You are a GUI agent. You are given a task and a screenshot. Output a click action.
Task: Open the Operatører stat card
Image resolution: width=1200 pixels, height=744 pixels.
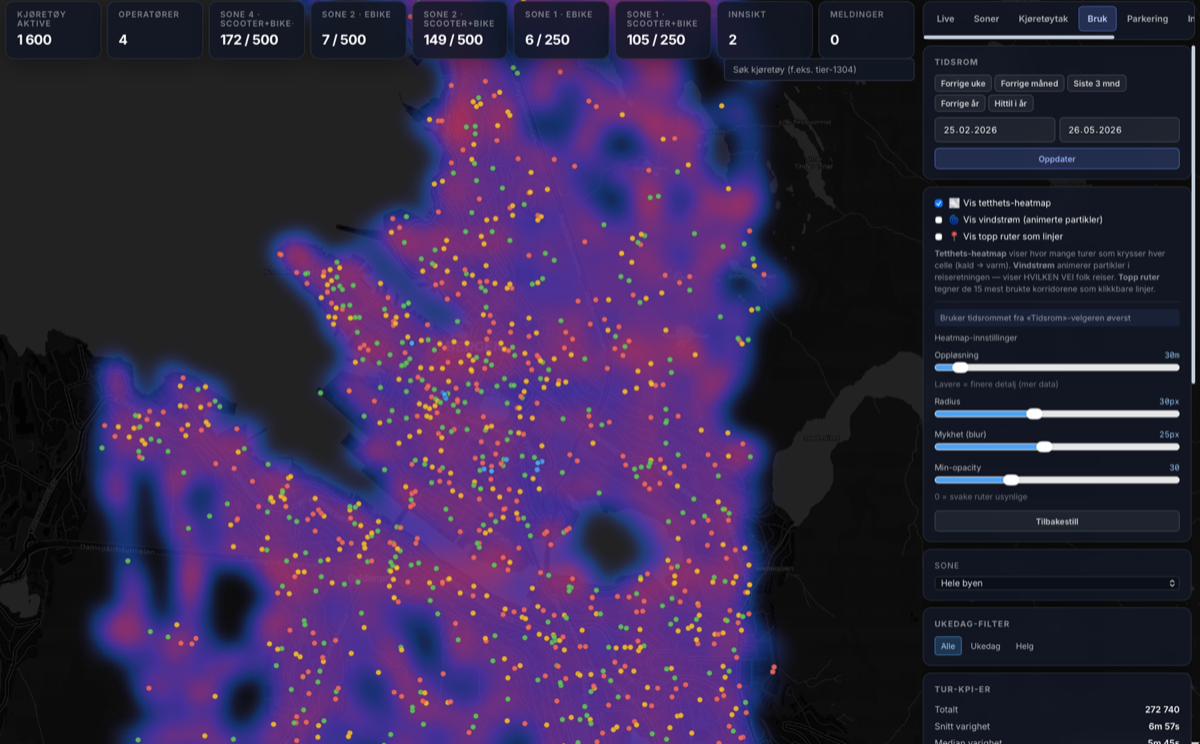click(155, 29)
